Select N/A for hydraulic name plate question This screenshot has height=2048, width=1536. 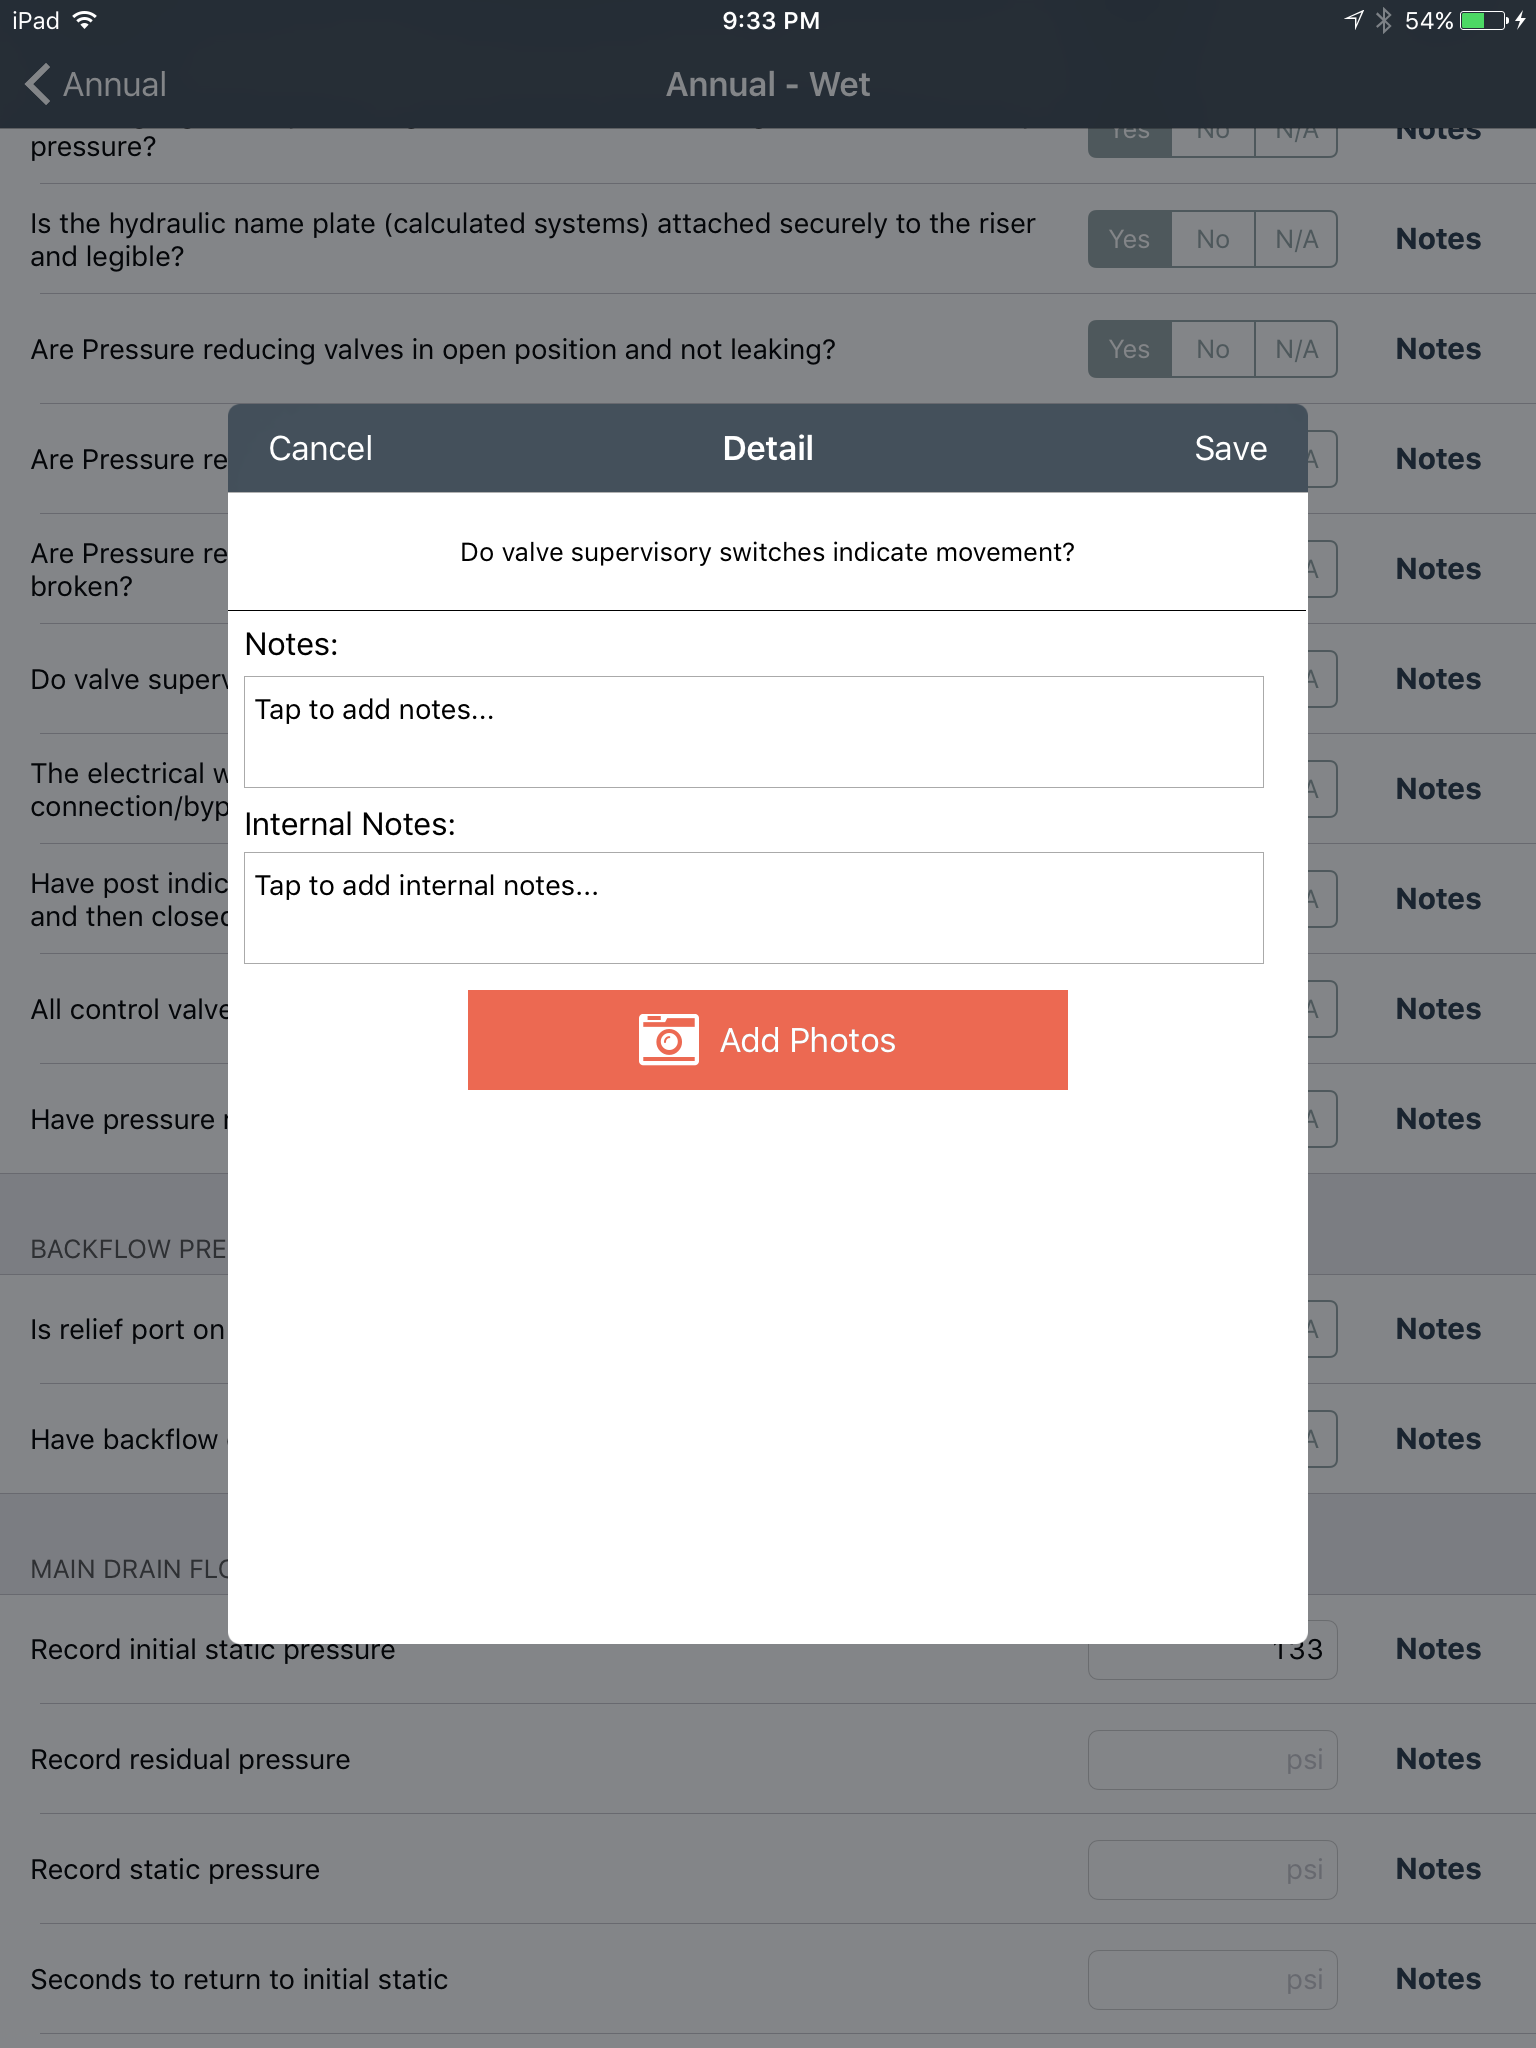click(x=1296, y=239)
